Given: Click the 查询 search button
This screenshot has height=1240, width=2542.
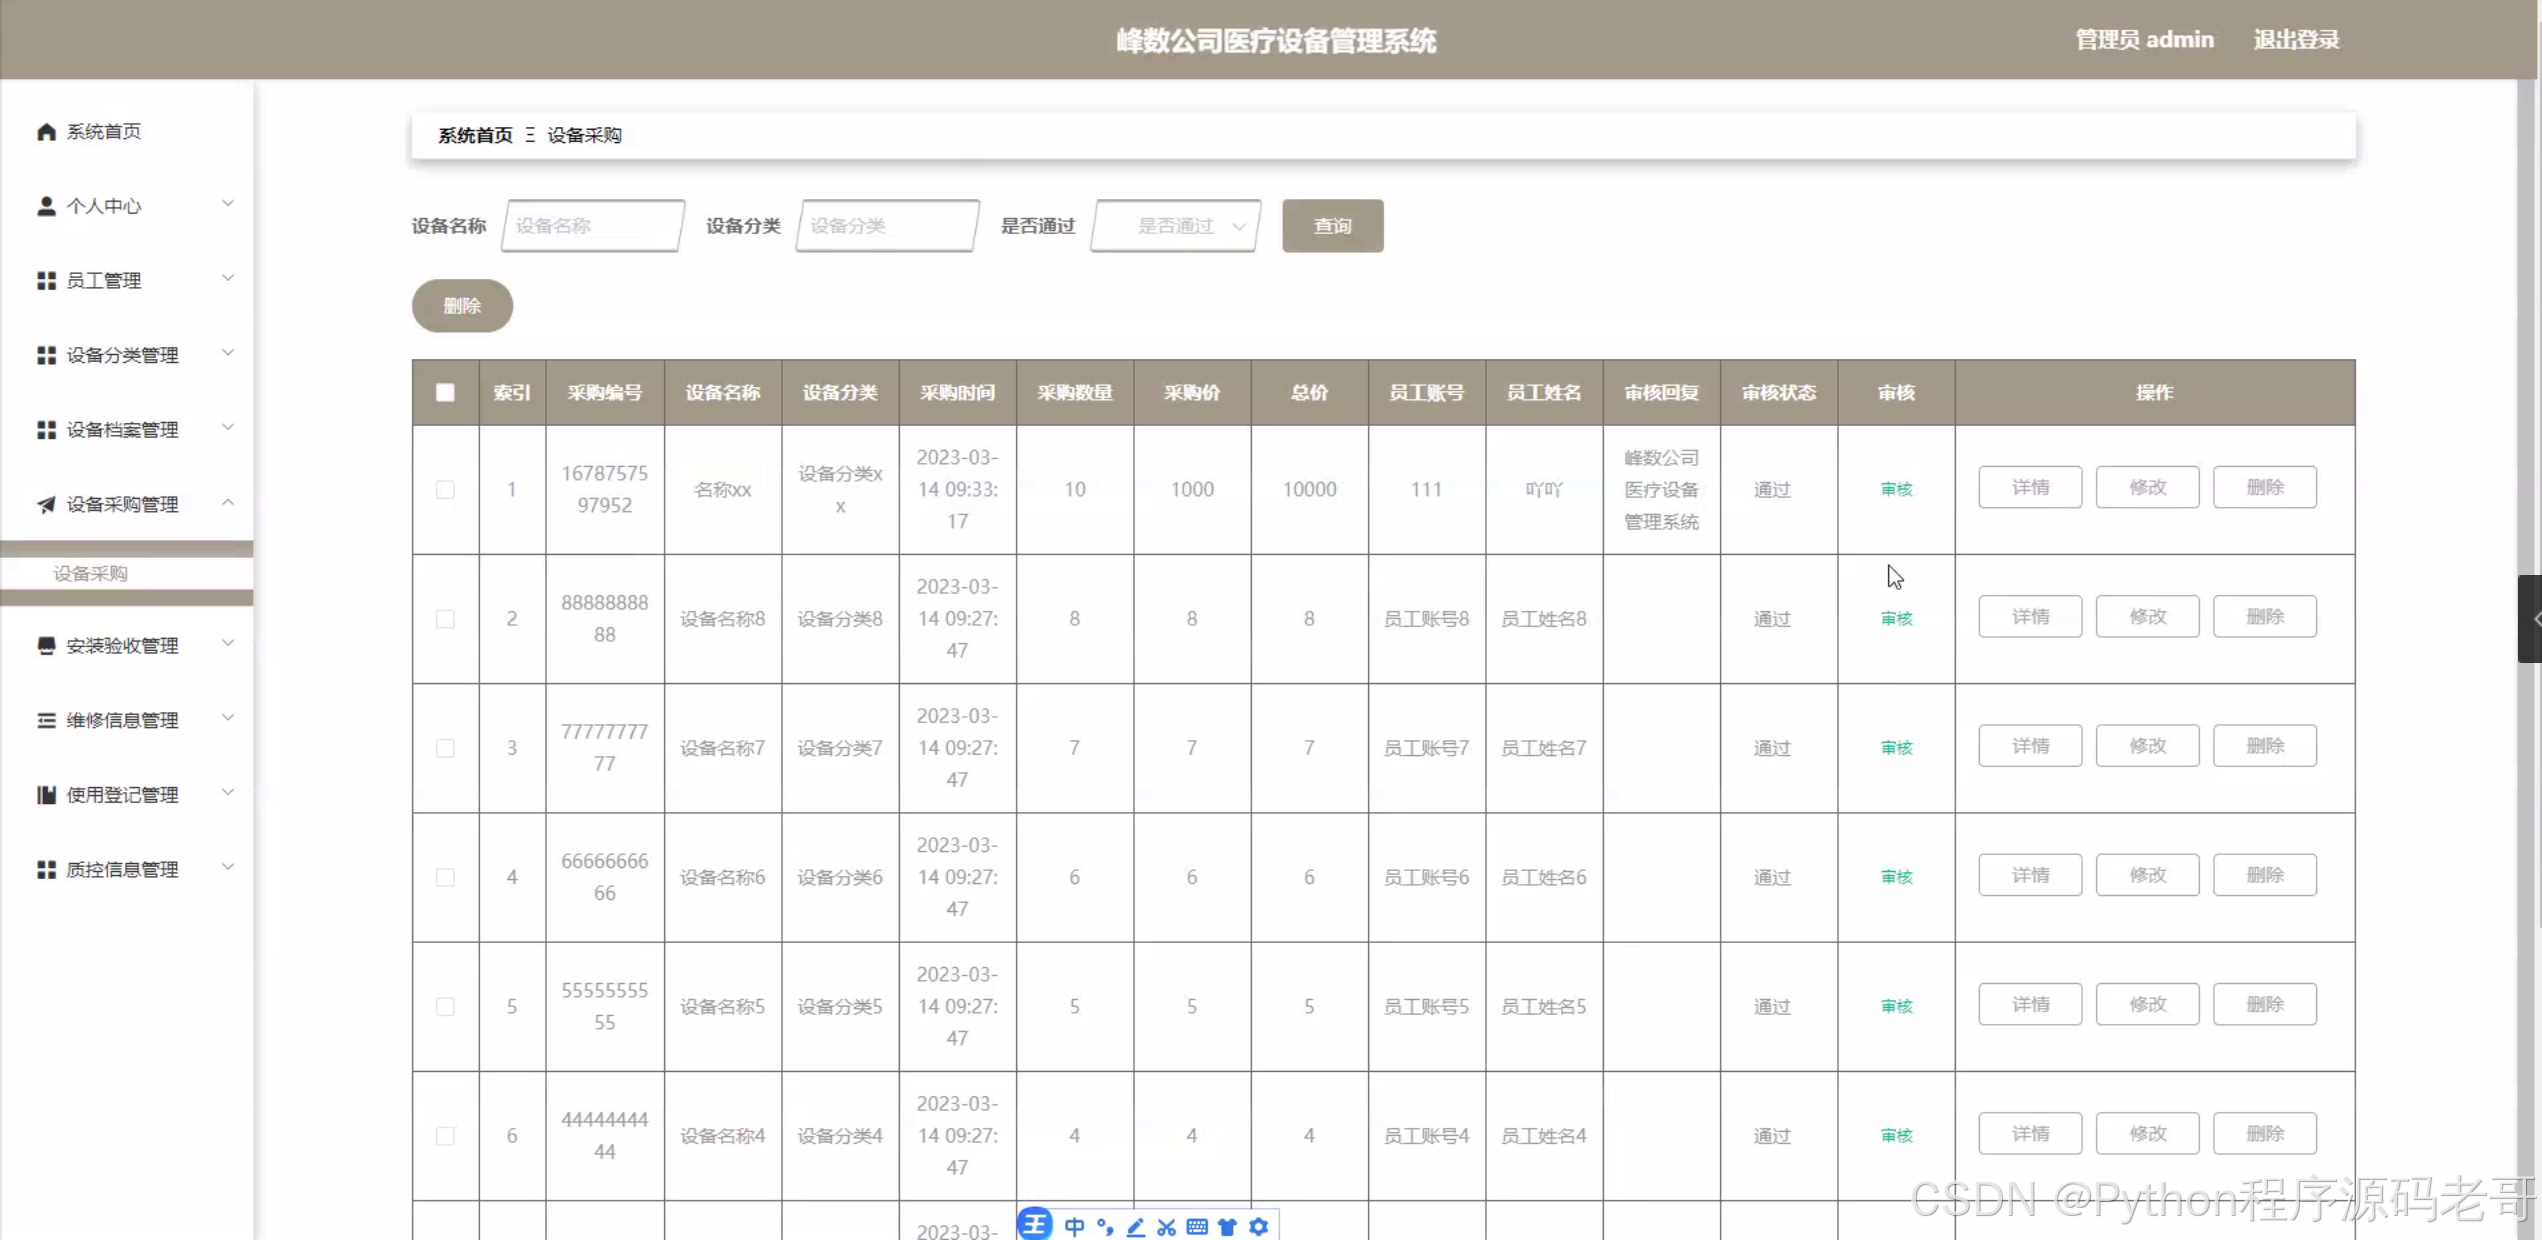Looking at the screenshot, I should (1332, 226).
